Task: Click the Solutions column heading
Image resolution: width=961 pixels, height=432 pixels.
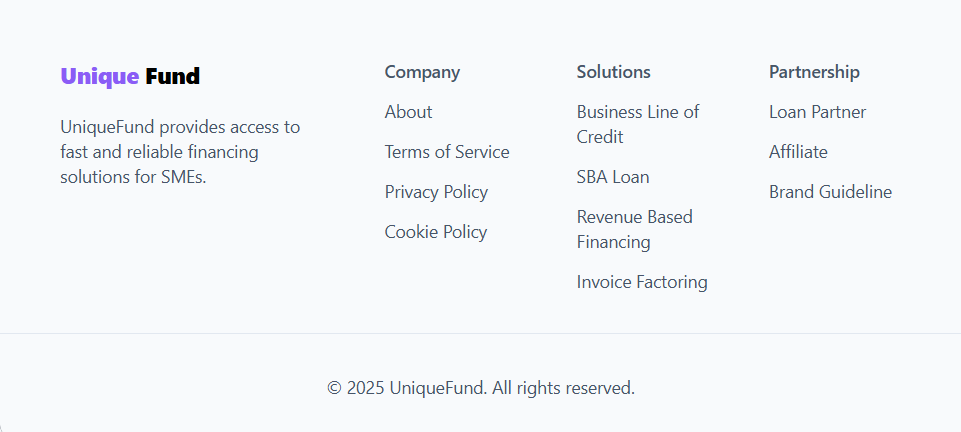Action: coord(613,72)
